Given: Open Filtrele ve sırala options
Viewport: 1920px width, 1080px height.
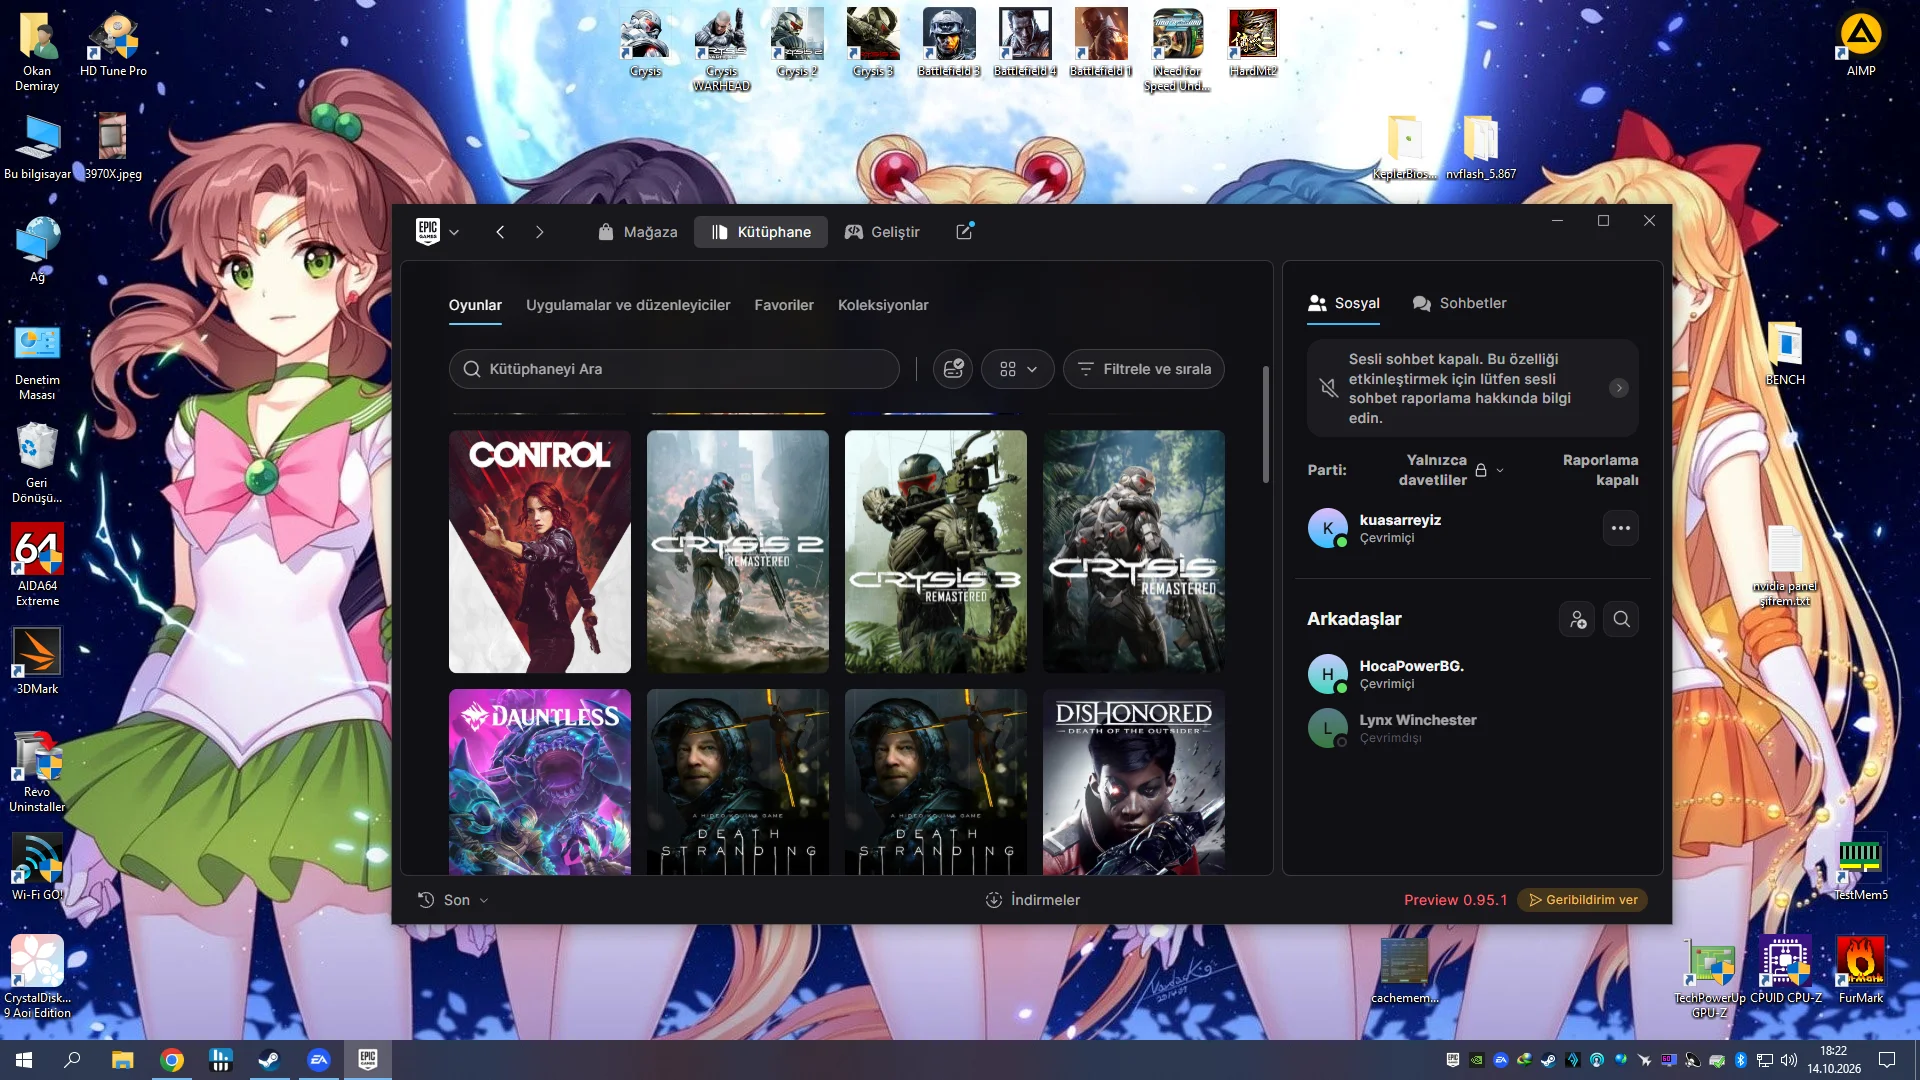Looking at the screenshot, I should pyautogui.click(x=1144, y=369).
